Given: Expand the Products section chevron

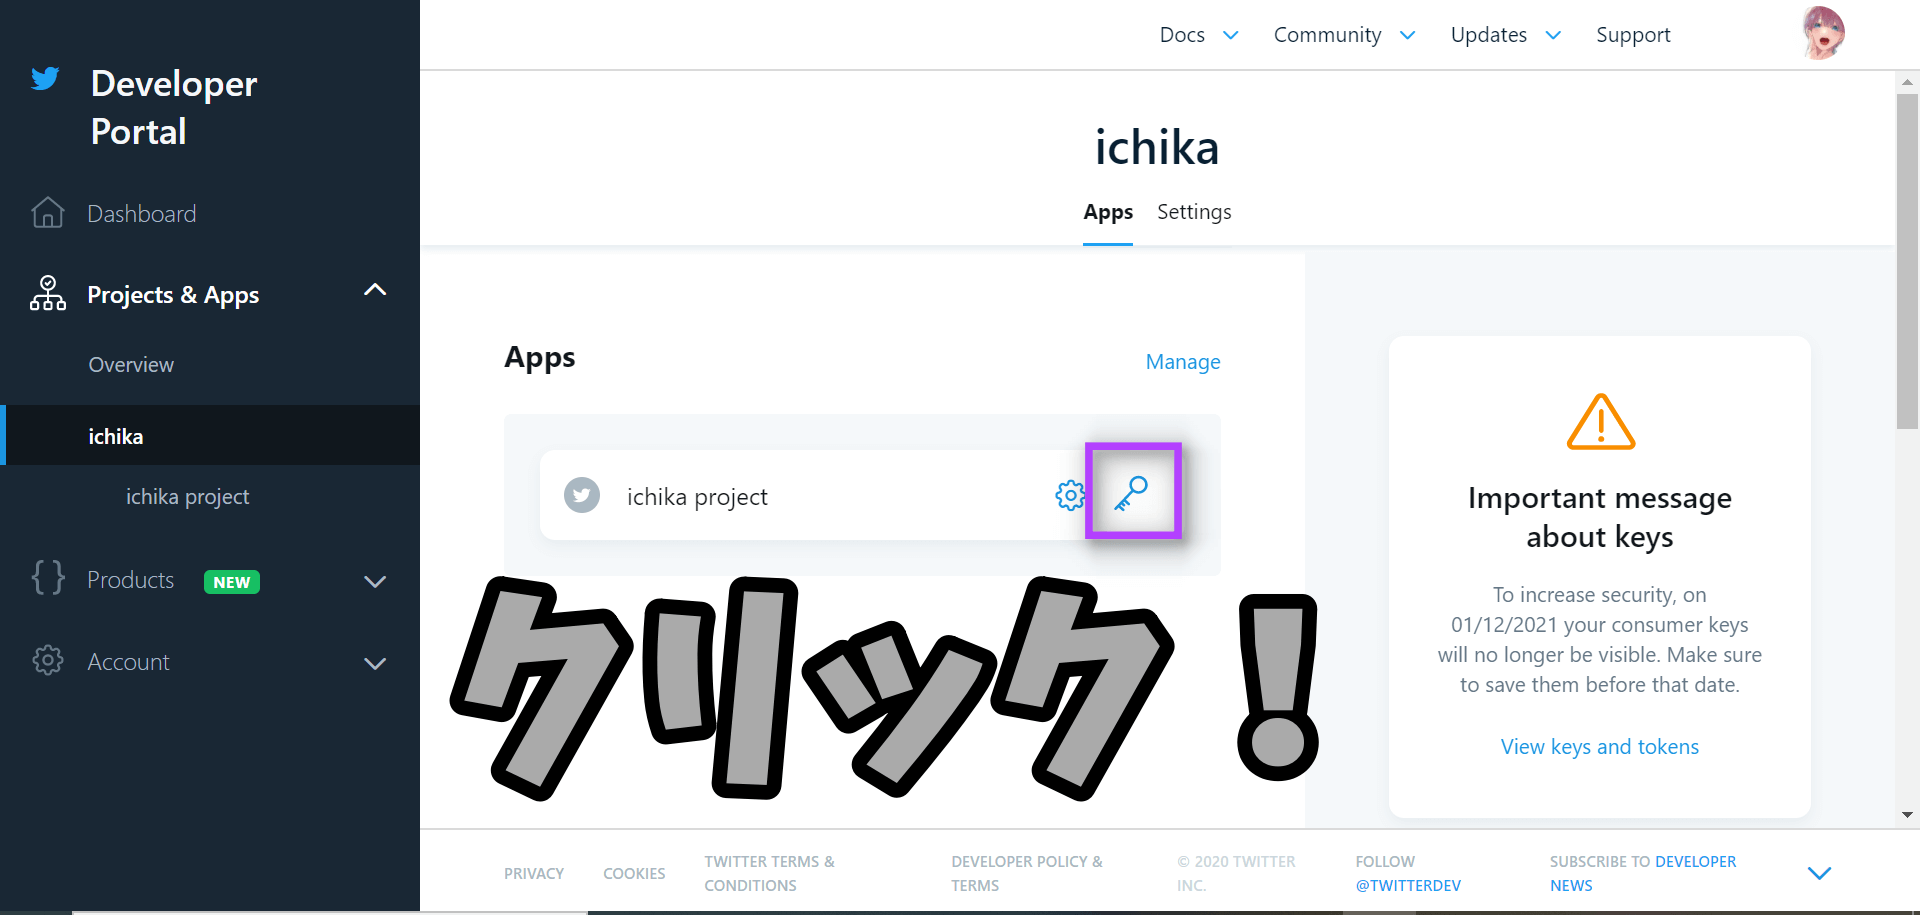Looking at the screenshot, I should click(x=375, y=582).
